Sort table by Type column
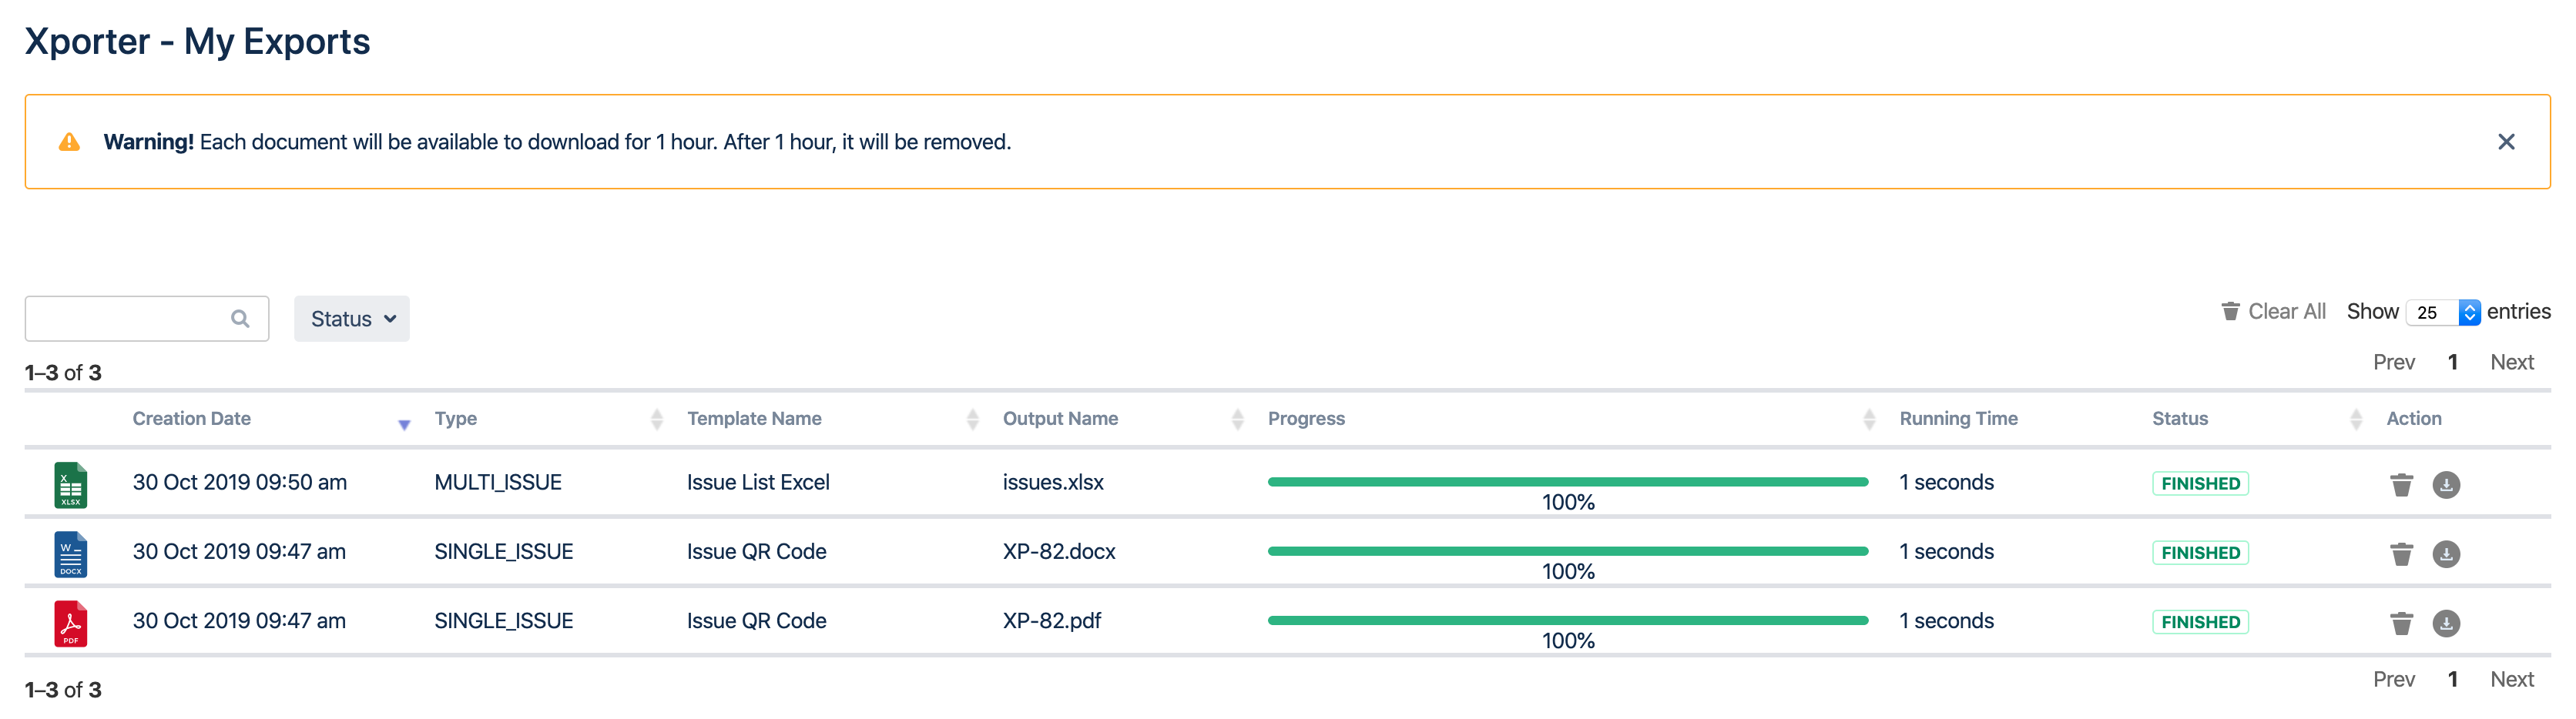This screenshot has height=719, width=2576. click(x=456, y=419)
